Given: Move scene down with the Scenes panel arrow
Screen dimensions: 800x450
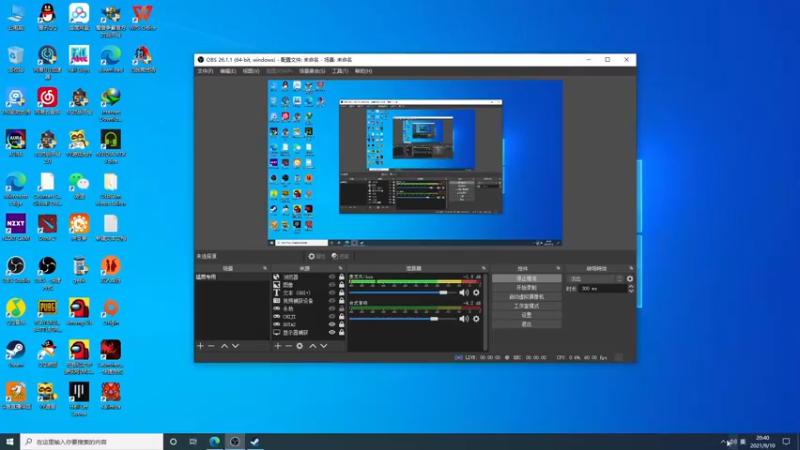Looking at the screenshot, I should click(235, 346).
